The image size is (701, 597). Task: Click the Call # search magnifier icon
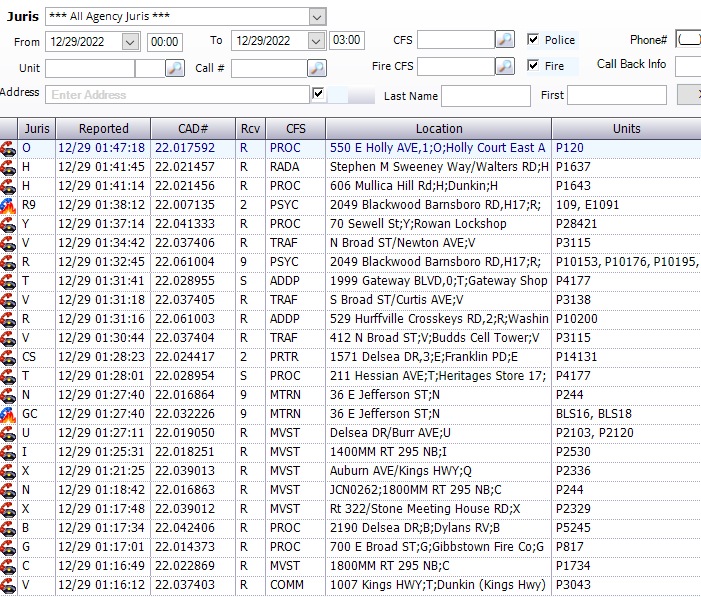(317, 68)
